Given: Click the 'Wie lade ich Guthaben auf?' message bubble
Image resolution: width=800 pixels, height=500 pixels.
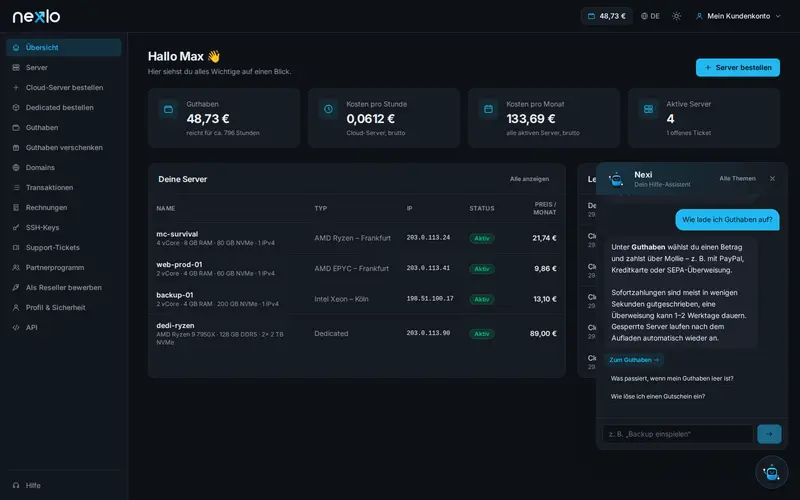Looking at the screenshot, I should point(727,220).
